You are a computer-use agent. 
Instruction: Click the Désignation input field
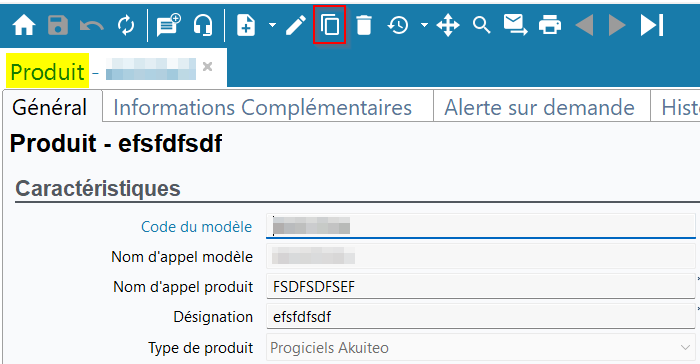click(480, 317)
